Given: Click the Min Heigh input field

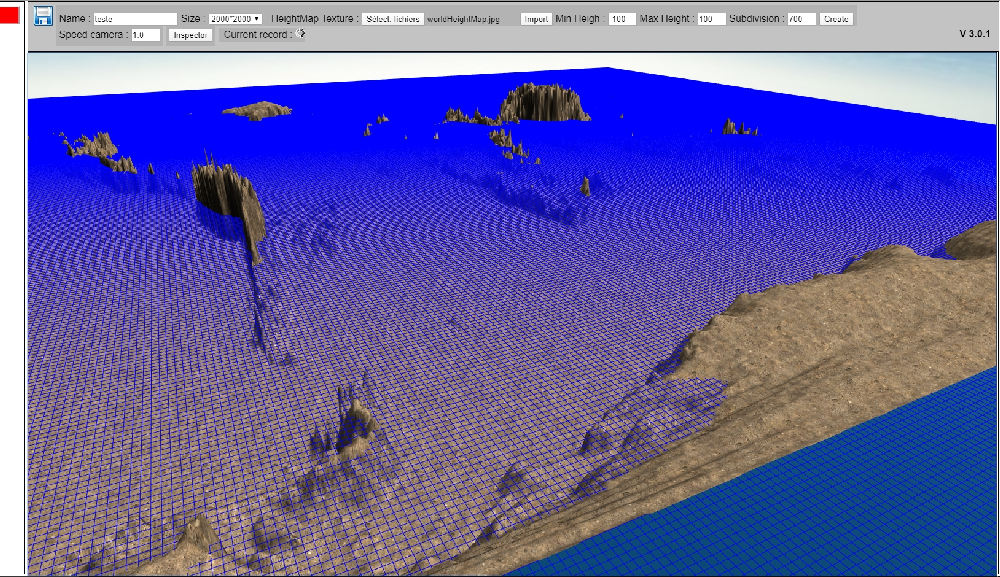Looking at the screenshot, I should pos(622,19).
